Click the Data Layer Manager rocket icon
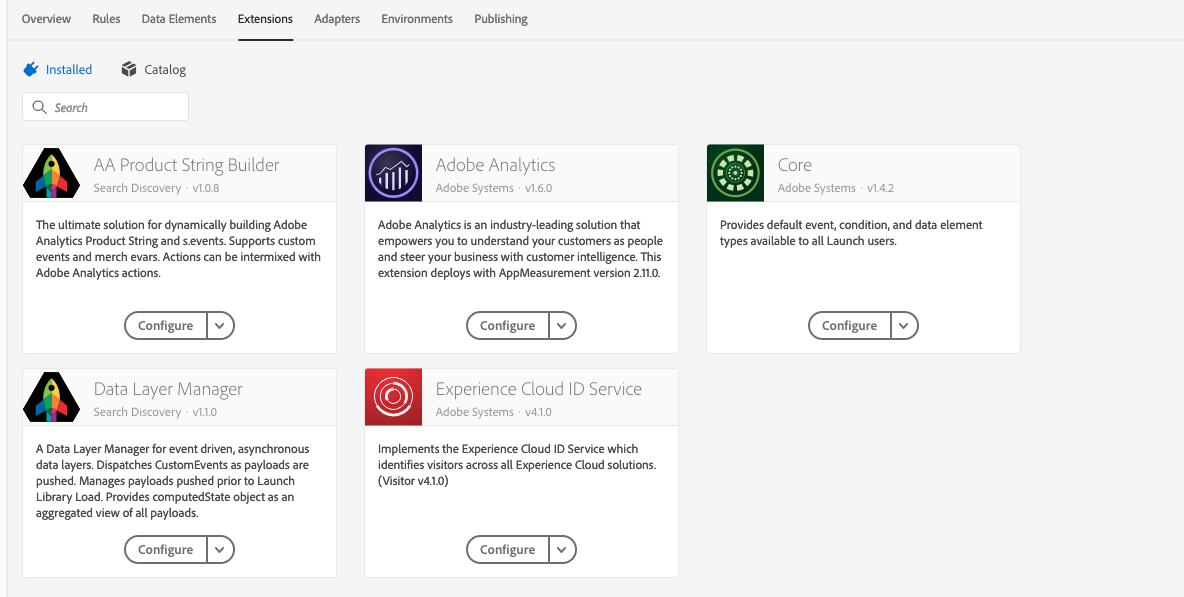1184x597 pixels. (51, 397)
